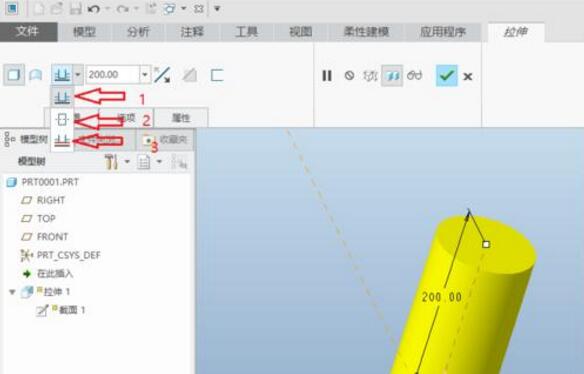Choose the symmetric depth option
This screenshot has width=584, height=374.
[x=62, y=120]
